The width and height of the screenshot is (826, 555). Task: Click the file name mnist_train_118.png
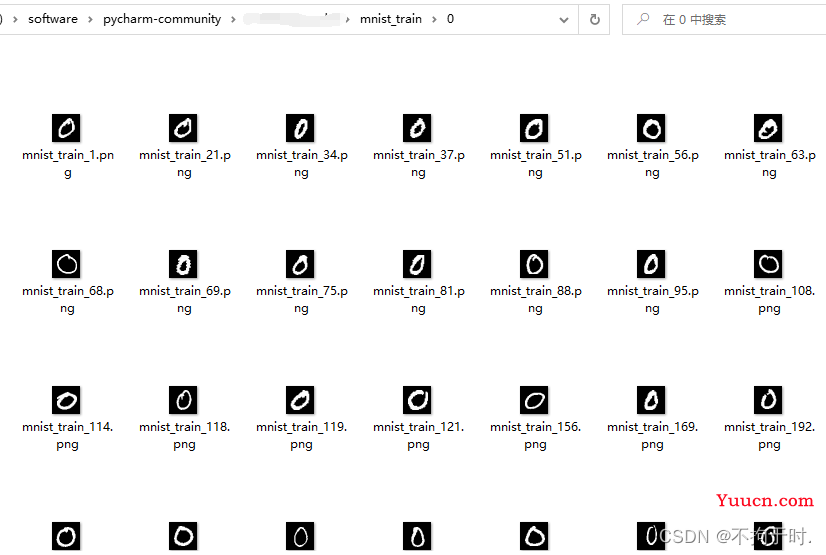[x=185, y=435]
